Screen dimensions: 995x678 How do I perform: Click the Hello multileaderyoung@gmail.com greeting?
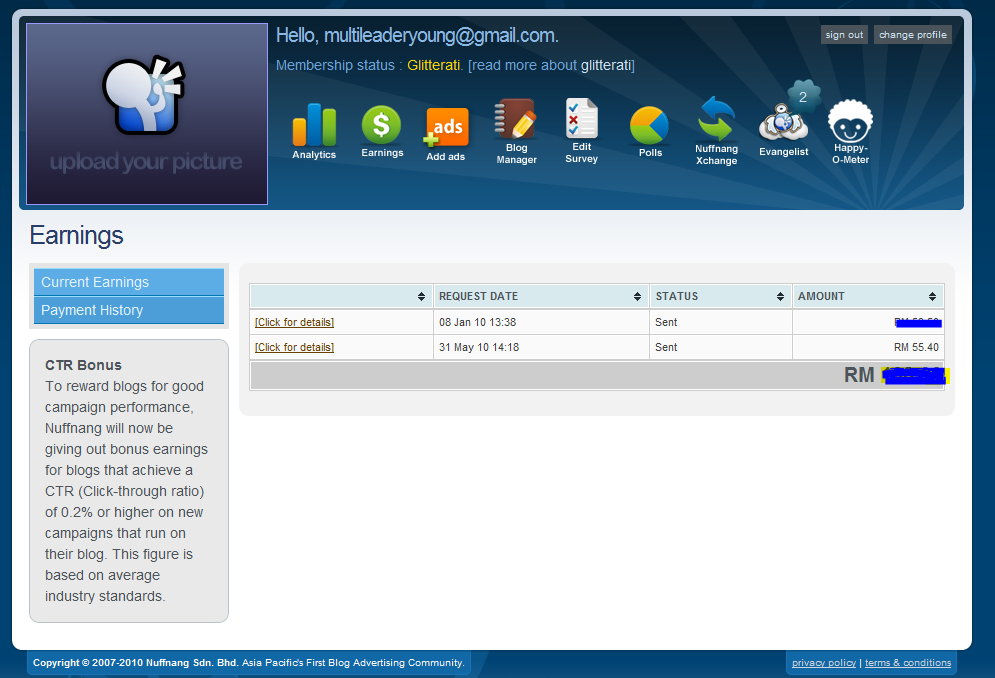pyautogui.click(x=418, y=36)
